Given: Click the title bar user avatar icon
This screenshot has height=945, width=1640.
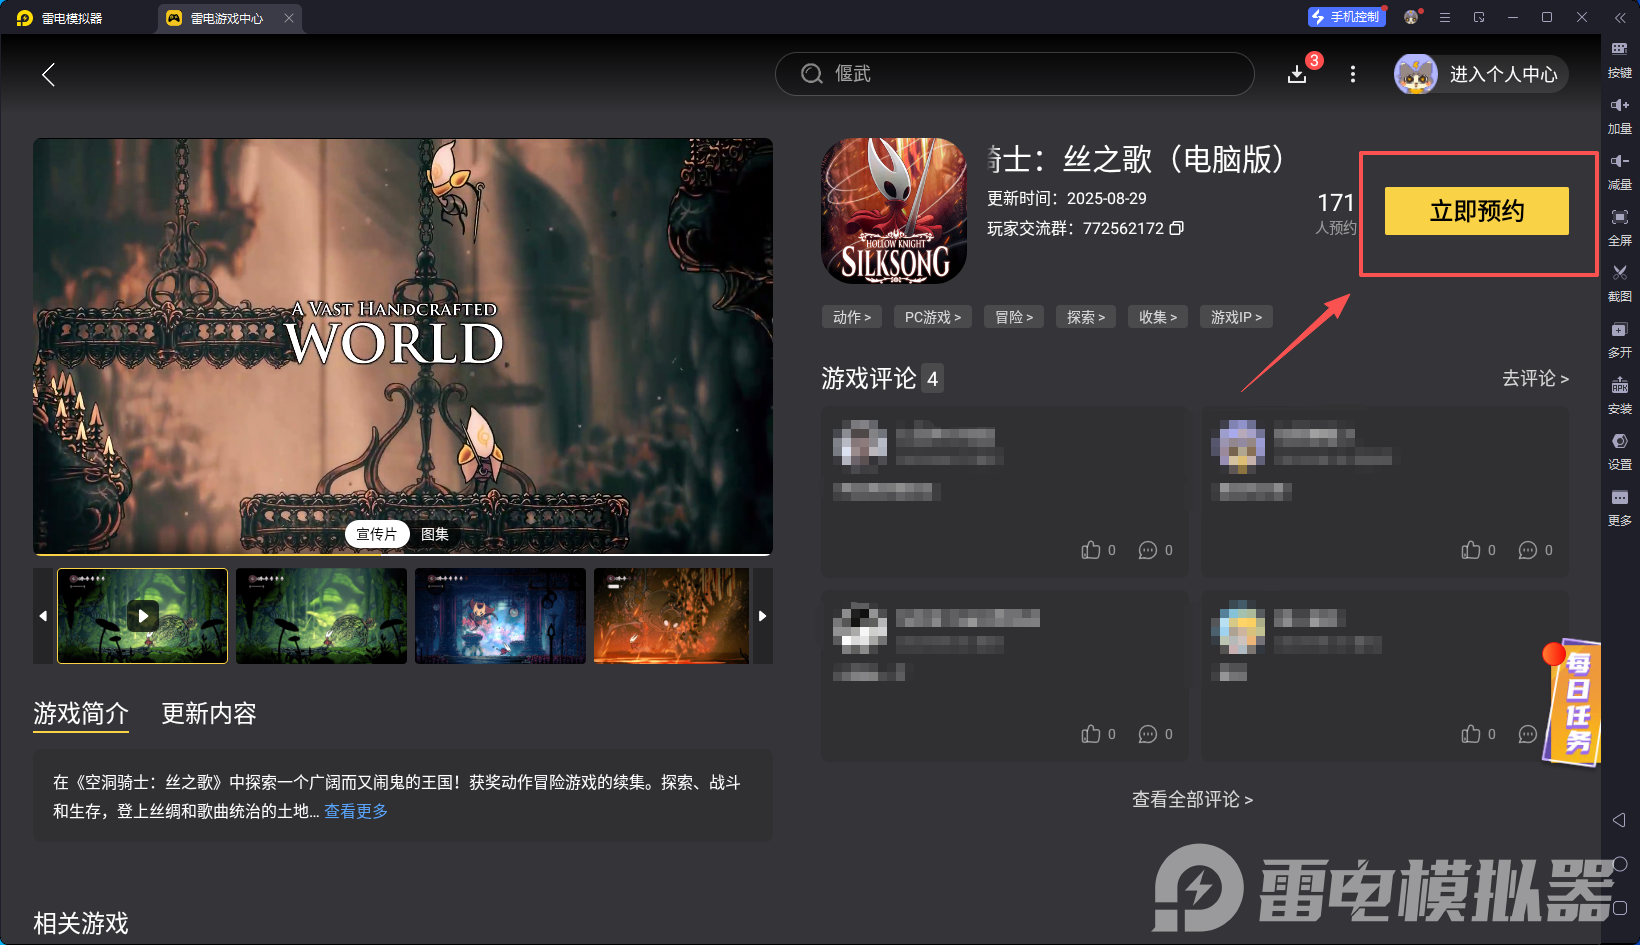Looking at the screenshot, I should tap(1411, 18).
